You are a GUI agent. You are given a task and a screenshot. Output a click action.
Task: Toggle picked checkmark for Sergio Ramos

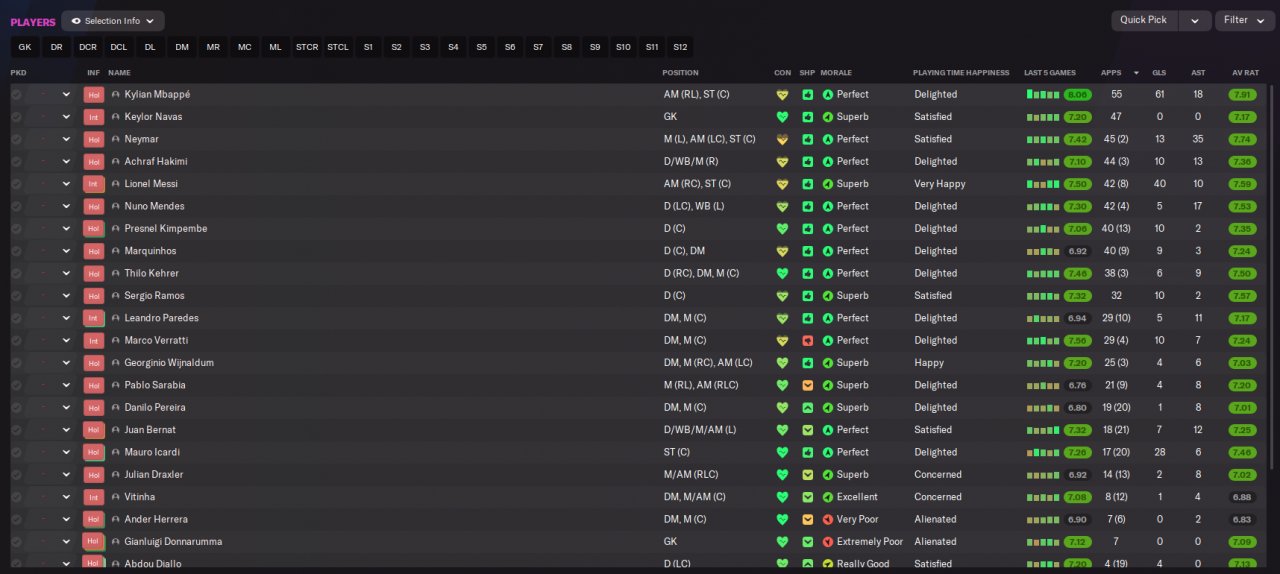point(16,296)
